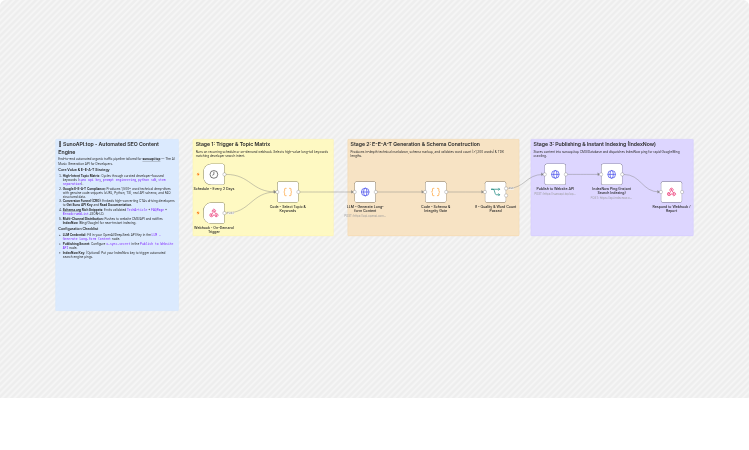749x450 pixels.
Task: Open the IndexNow Ping HTTP node
Action: [611, 174]
